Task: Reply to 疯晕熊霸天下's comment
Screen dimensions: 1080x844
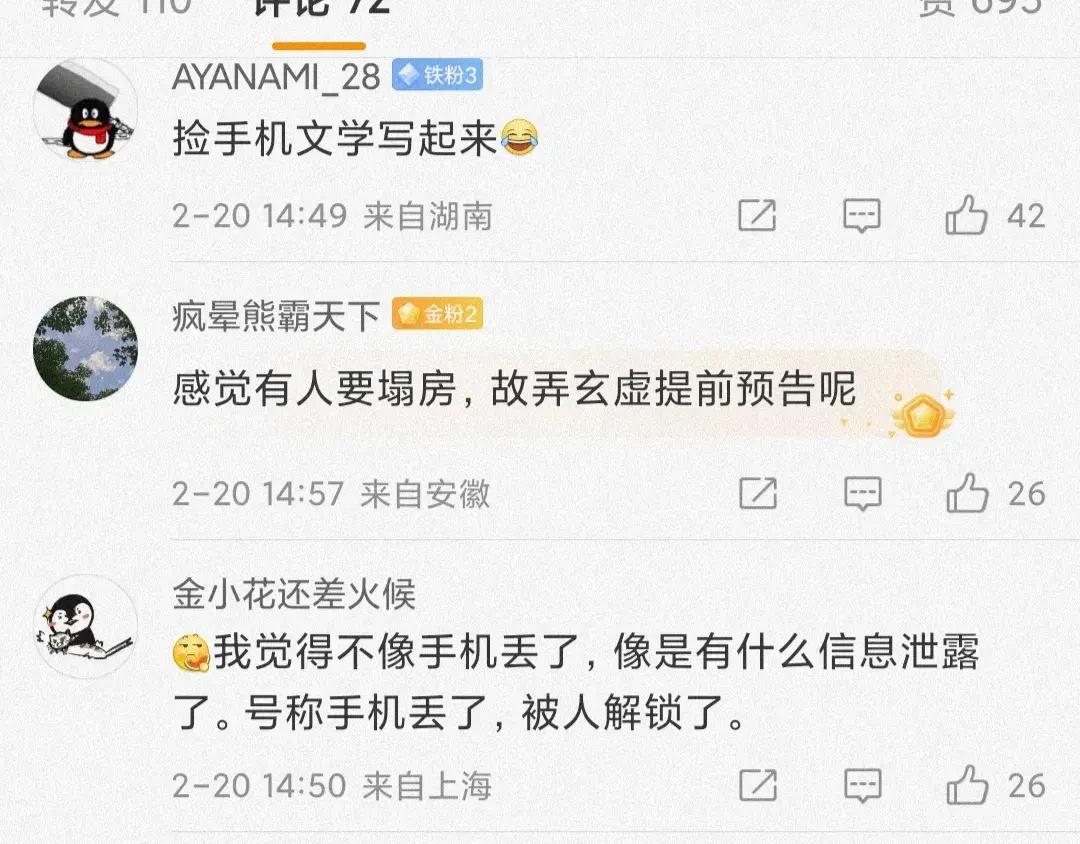Action: click(862, 493)
